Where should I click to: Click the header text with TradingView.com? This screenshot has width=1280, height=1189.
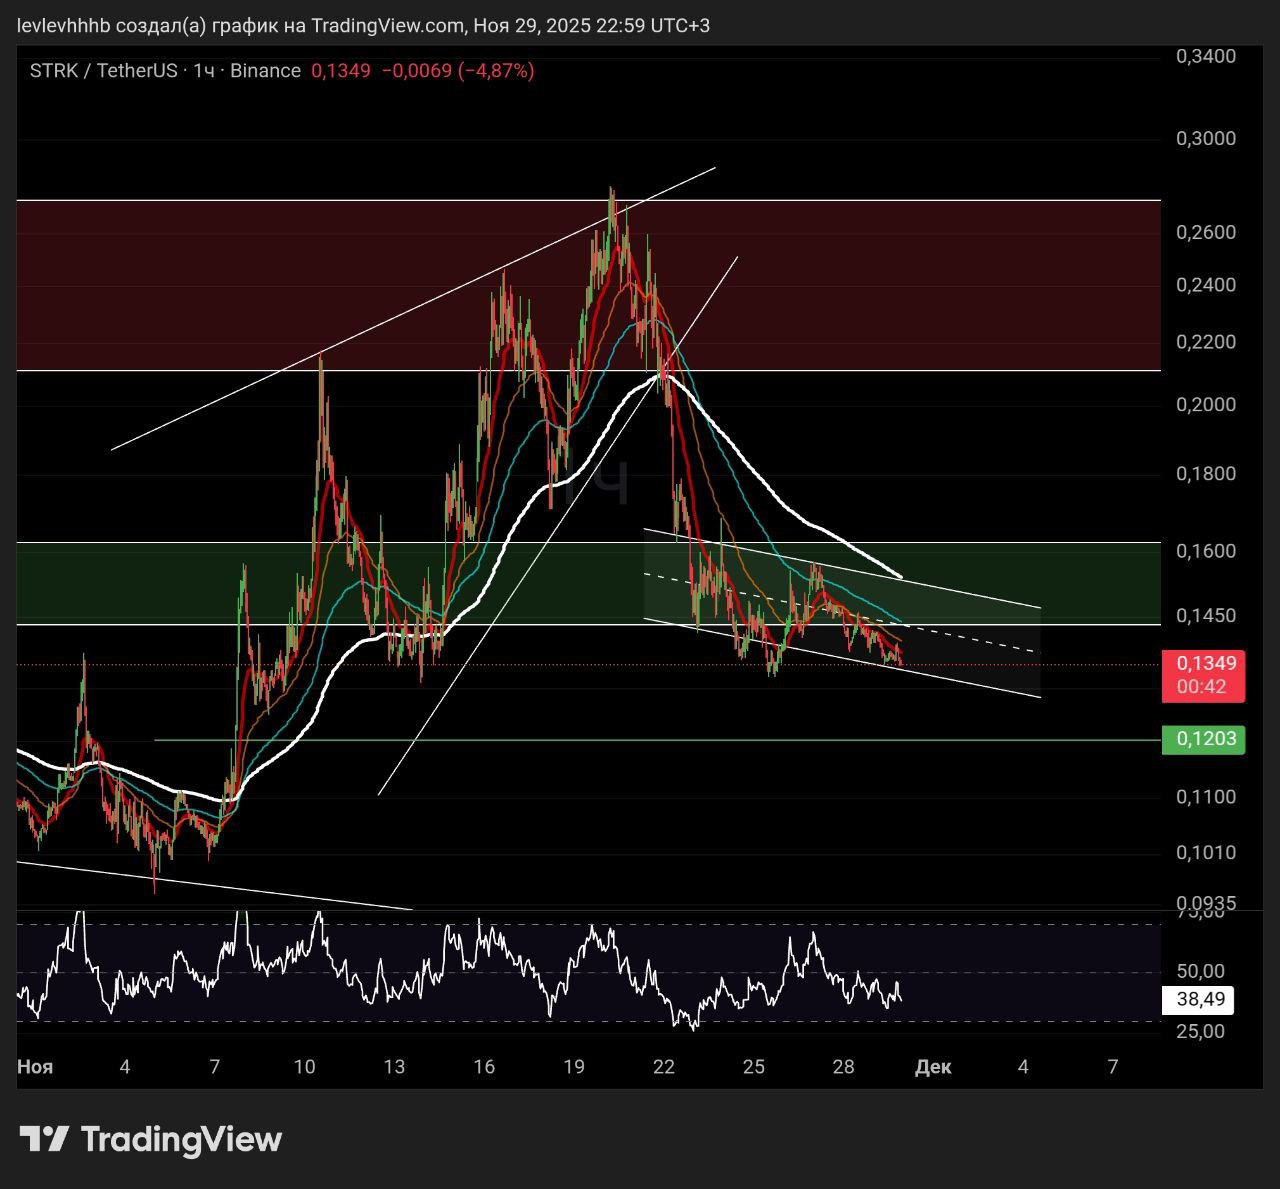point(364,25)
